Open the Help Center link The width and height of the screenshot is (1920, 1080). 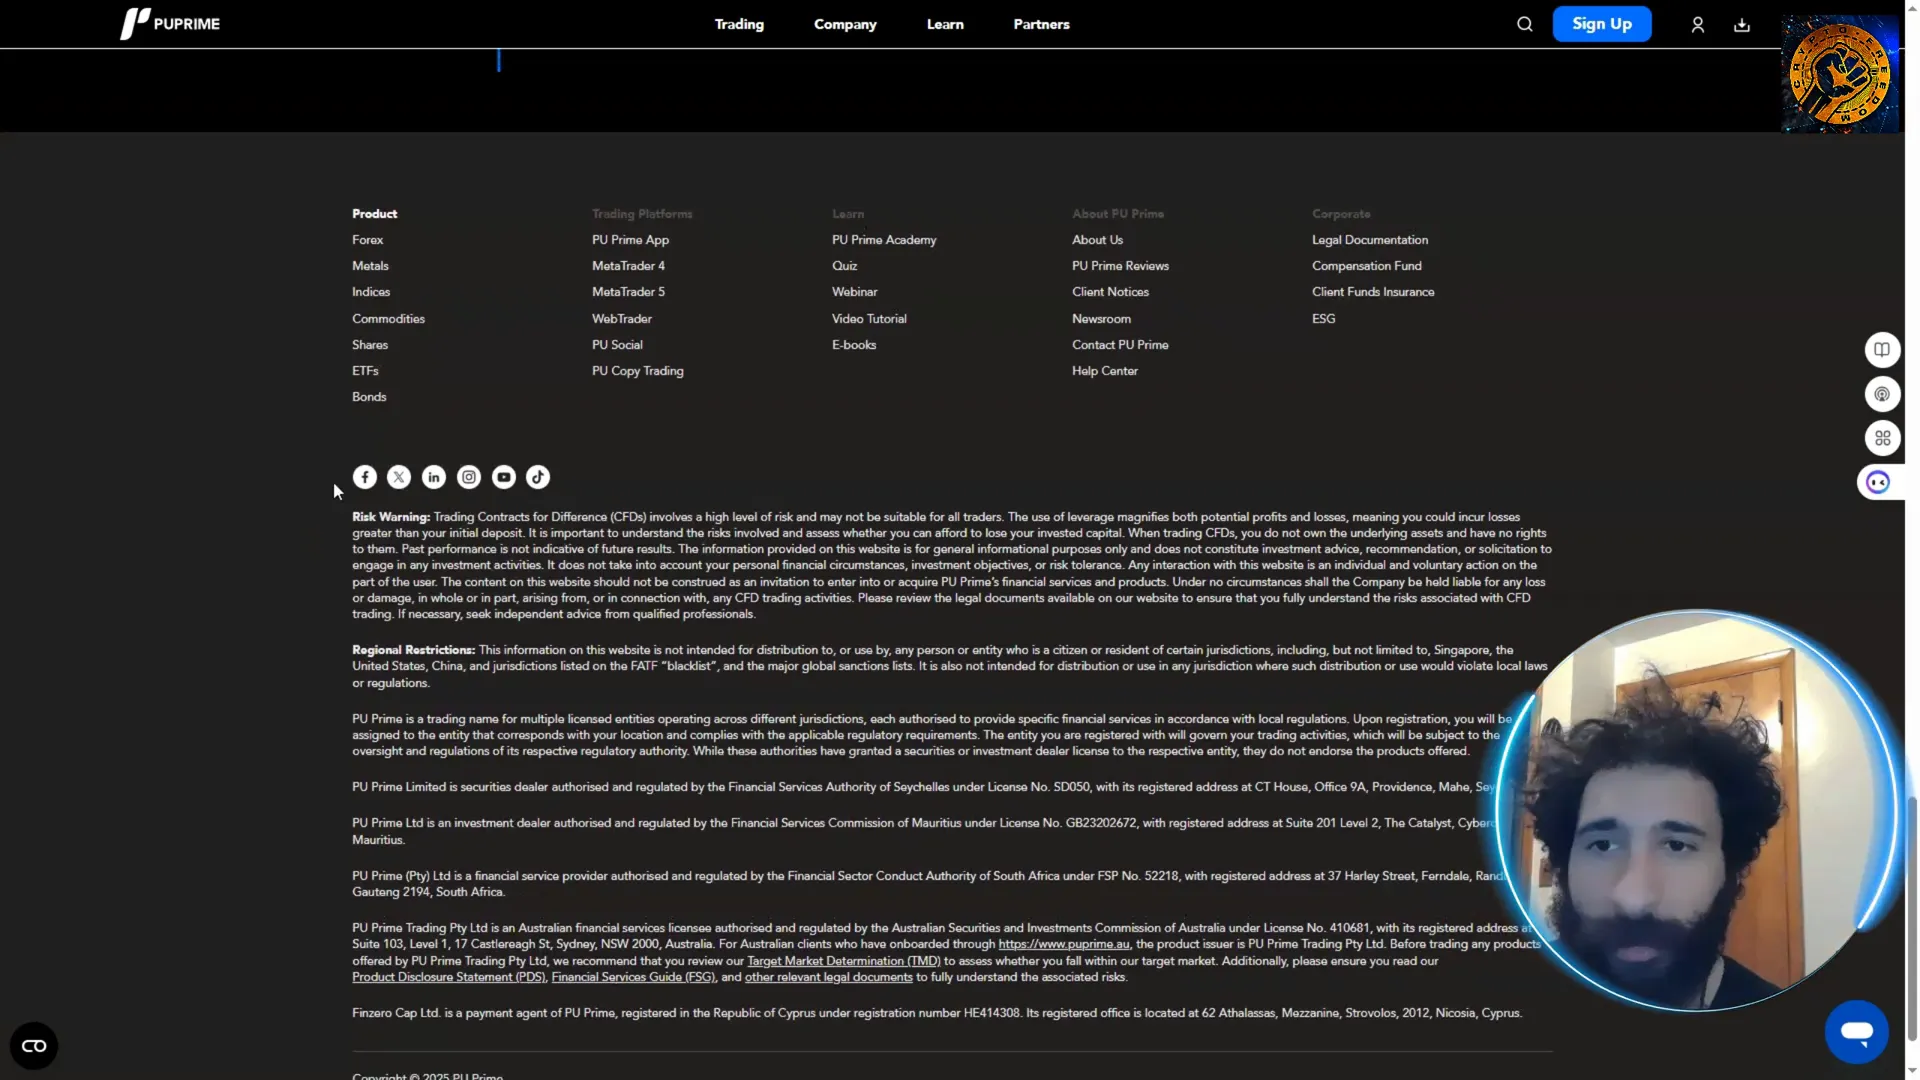[1105, 371]
